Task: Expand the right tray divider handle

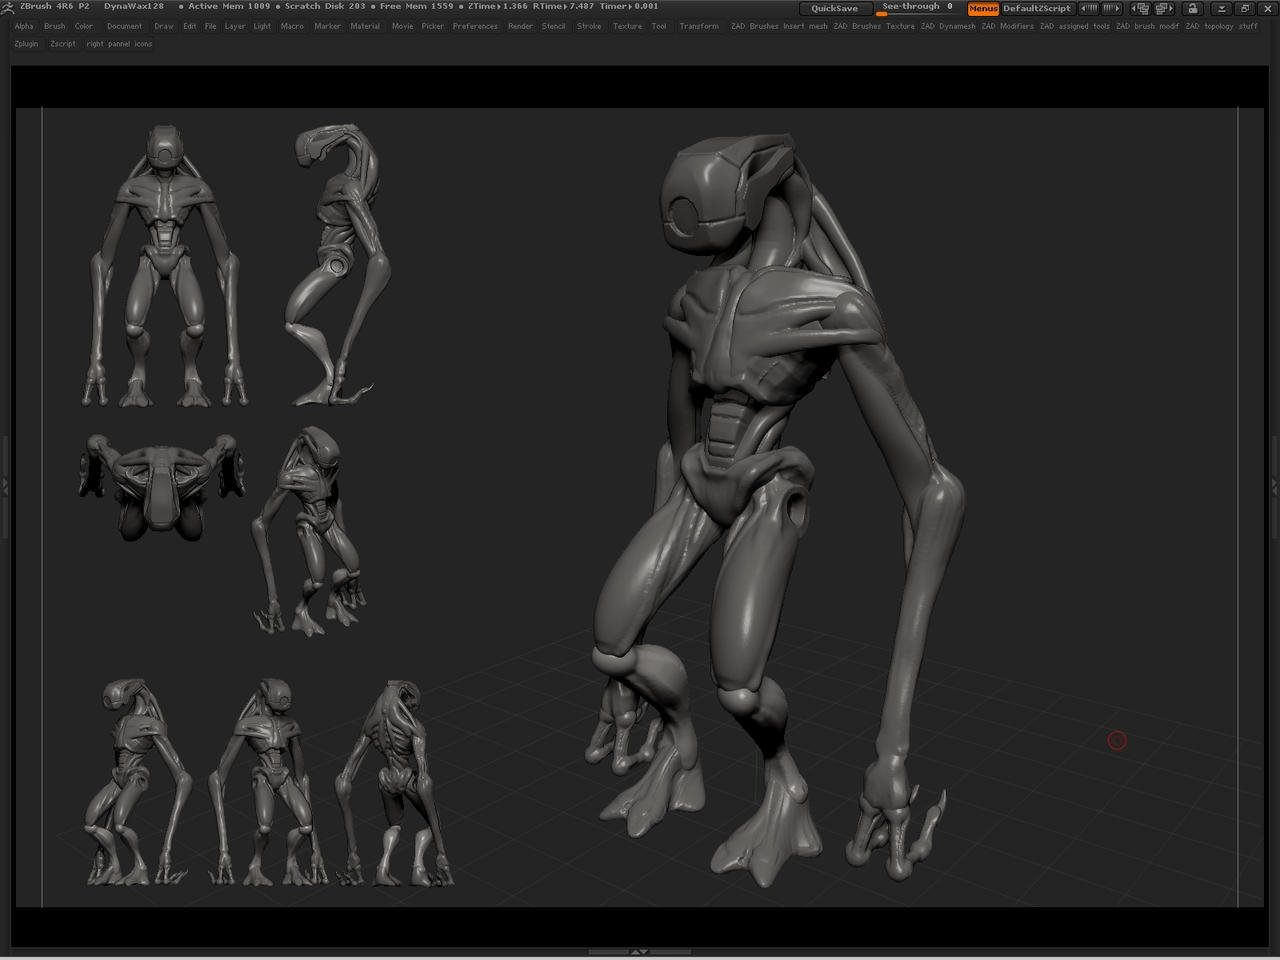Action: (1275, 486)
